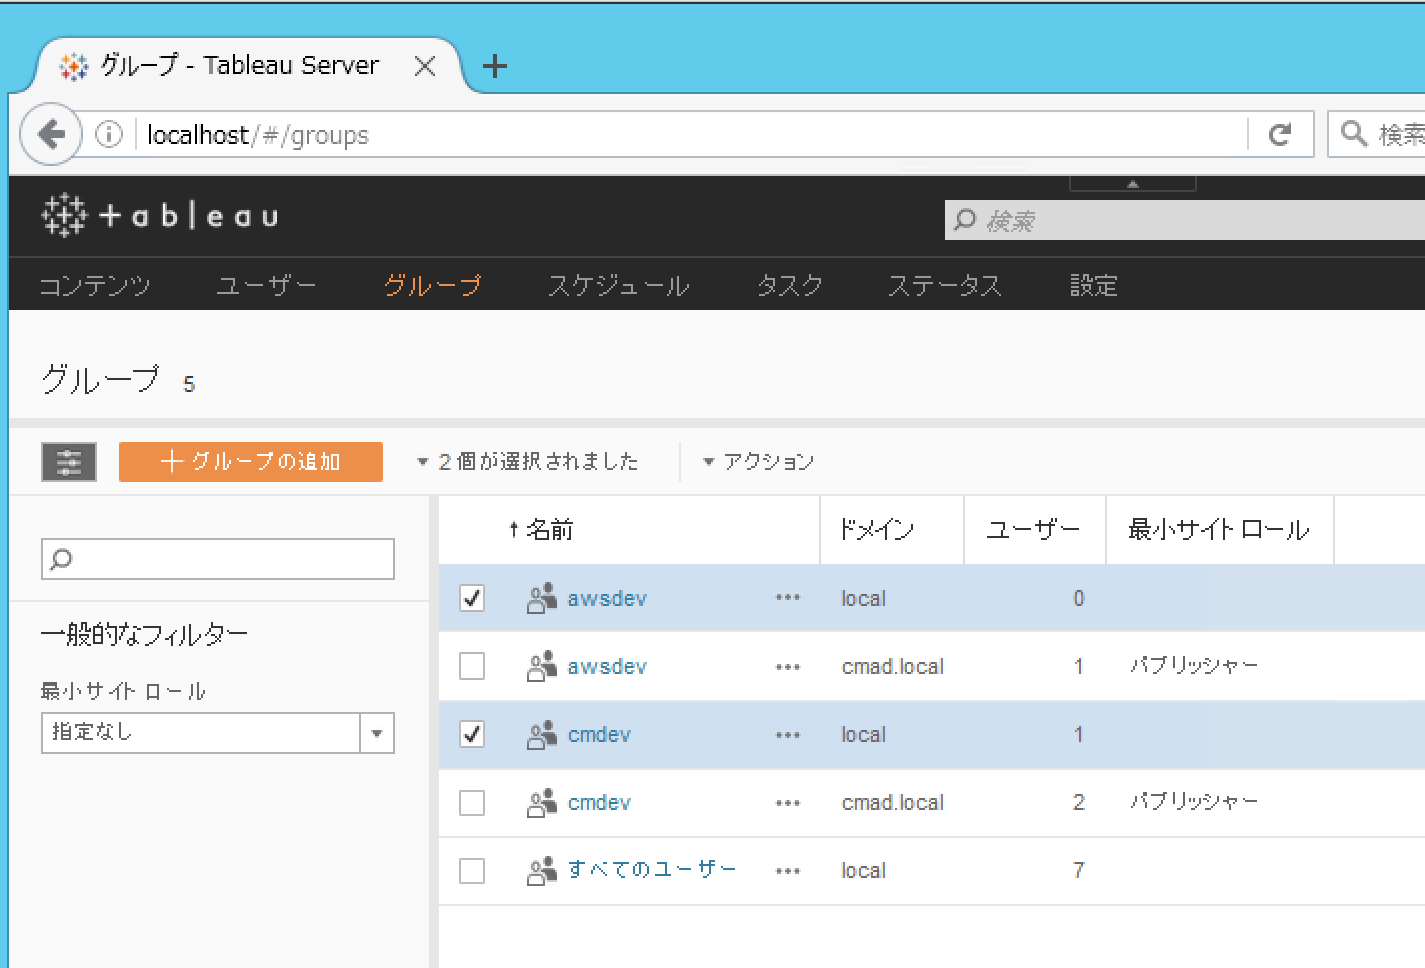Click the site information icon in address bar
The width and height of the screenshot is (1425, 968).
(x=109, y=134)
